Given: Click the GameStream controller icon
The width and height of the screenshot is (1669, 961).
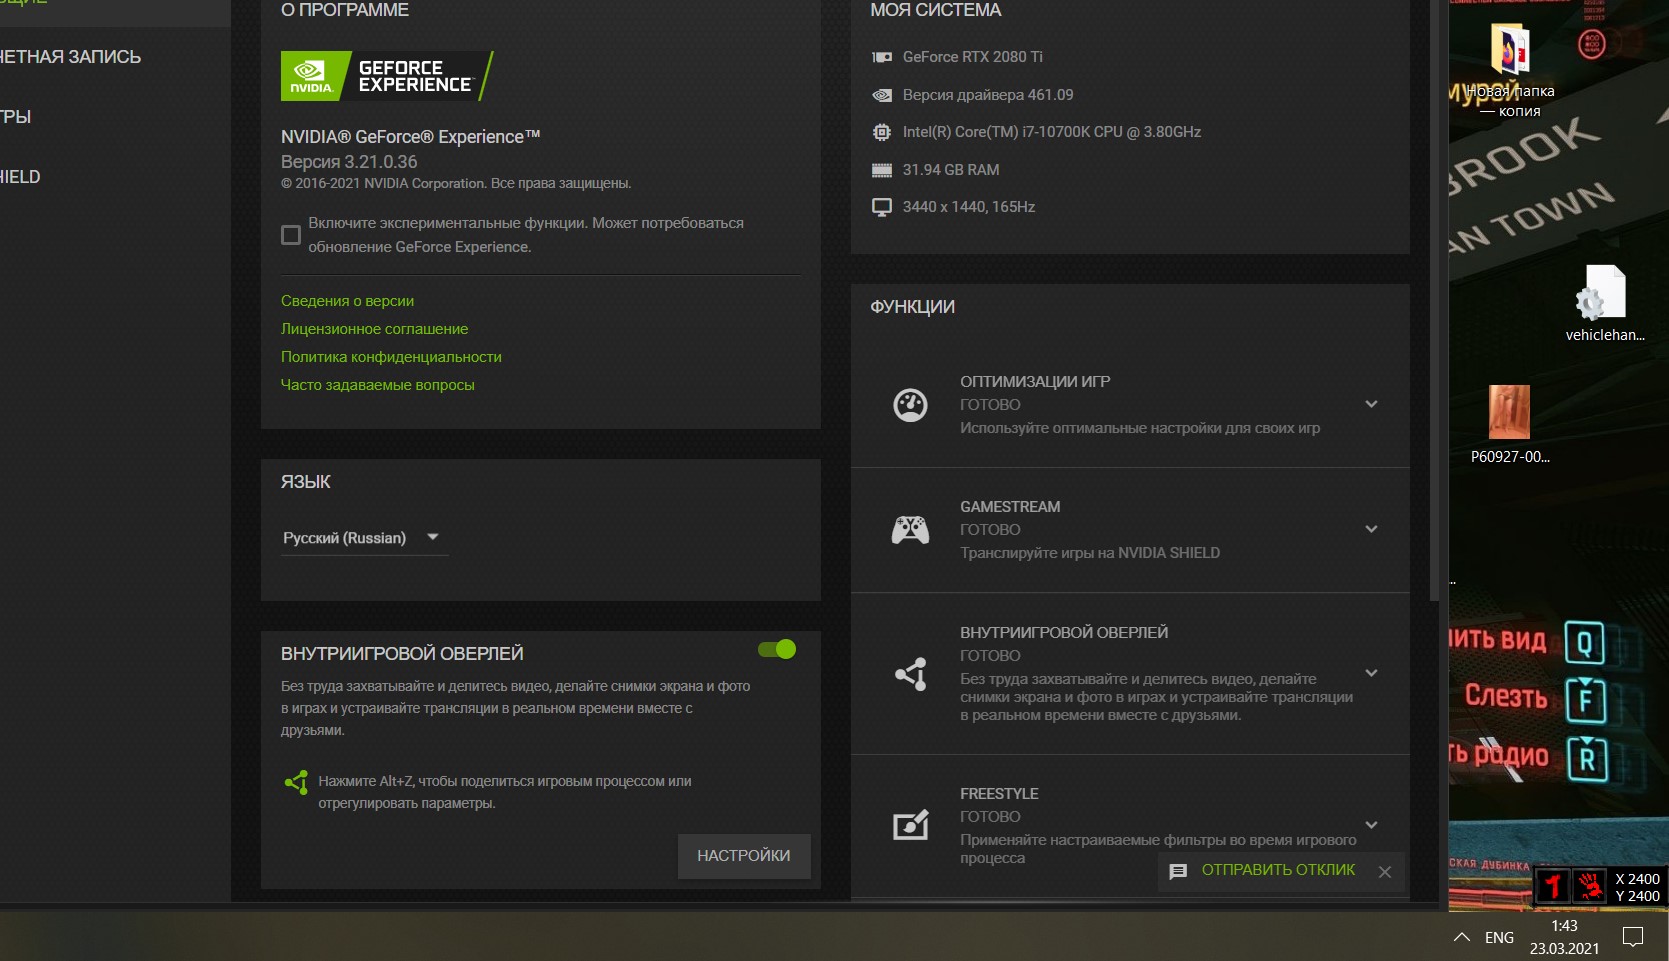Looking at the screenshot, I should pos(910,530).
